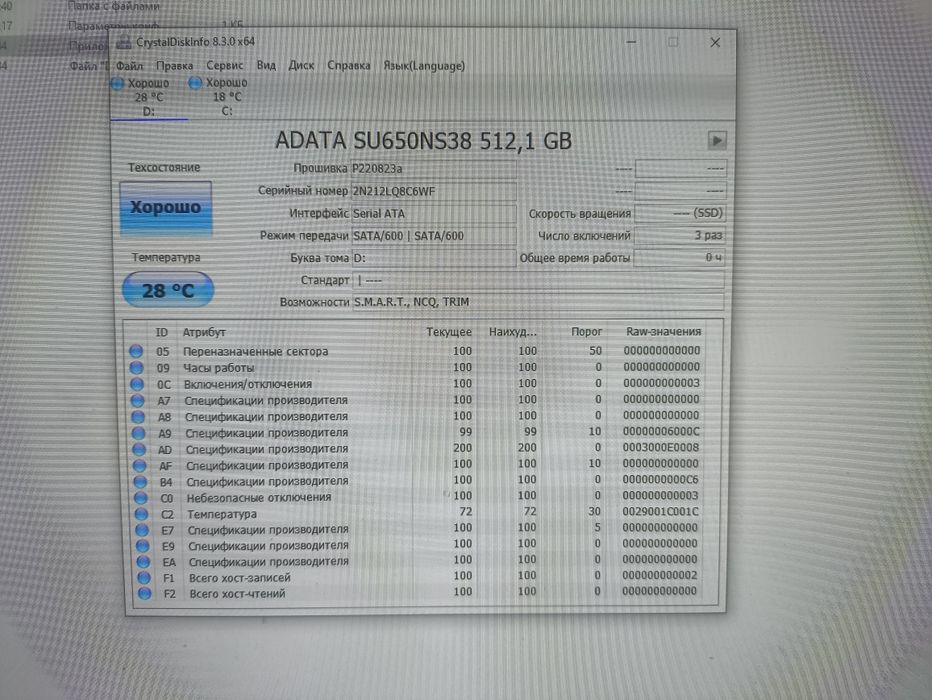This screenshot has width=932, height=700.
Task: Click status icon for attribute E9
Action: click(143, 546)
